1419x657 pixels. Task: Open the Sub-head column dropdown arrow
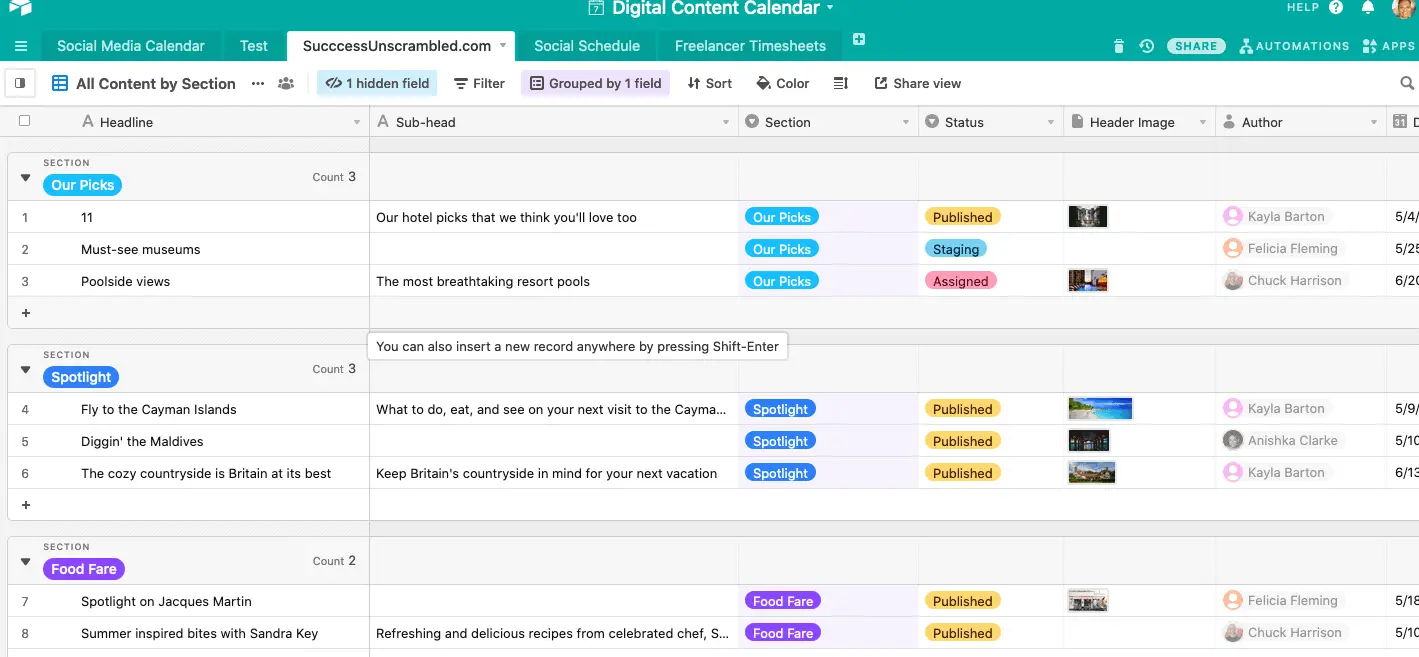pos(727,123)
